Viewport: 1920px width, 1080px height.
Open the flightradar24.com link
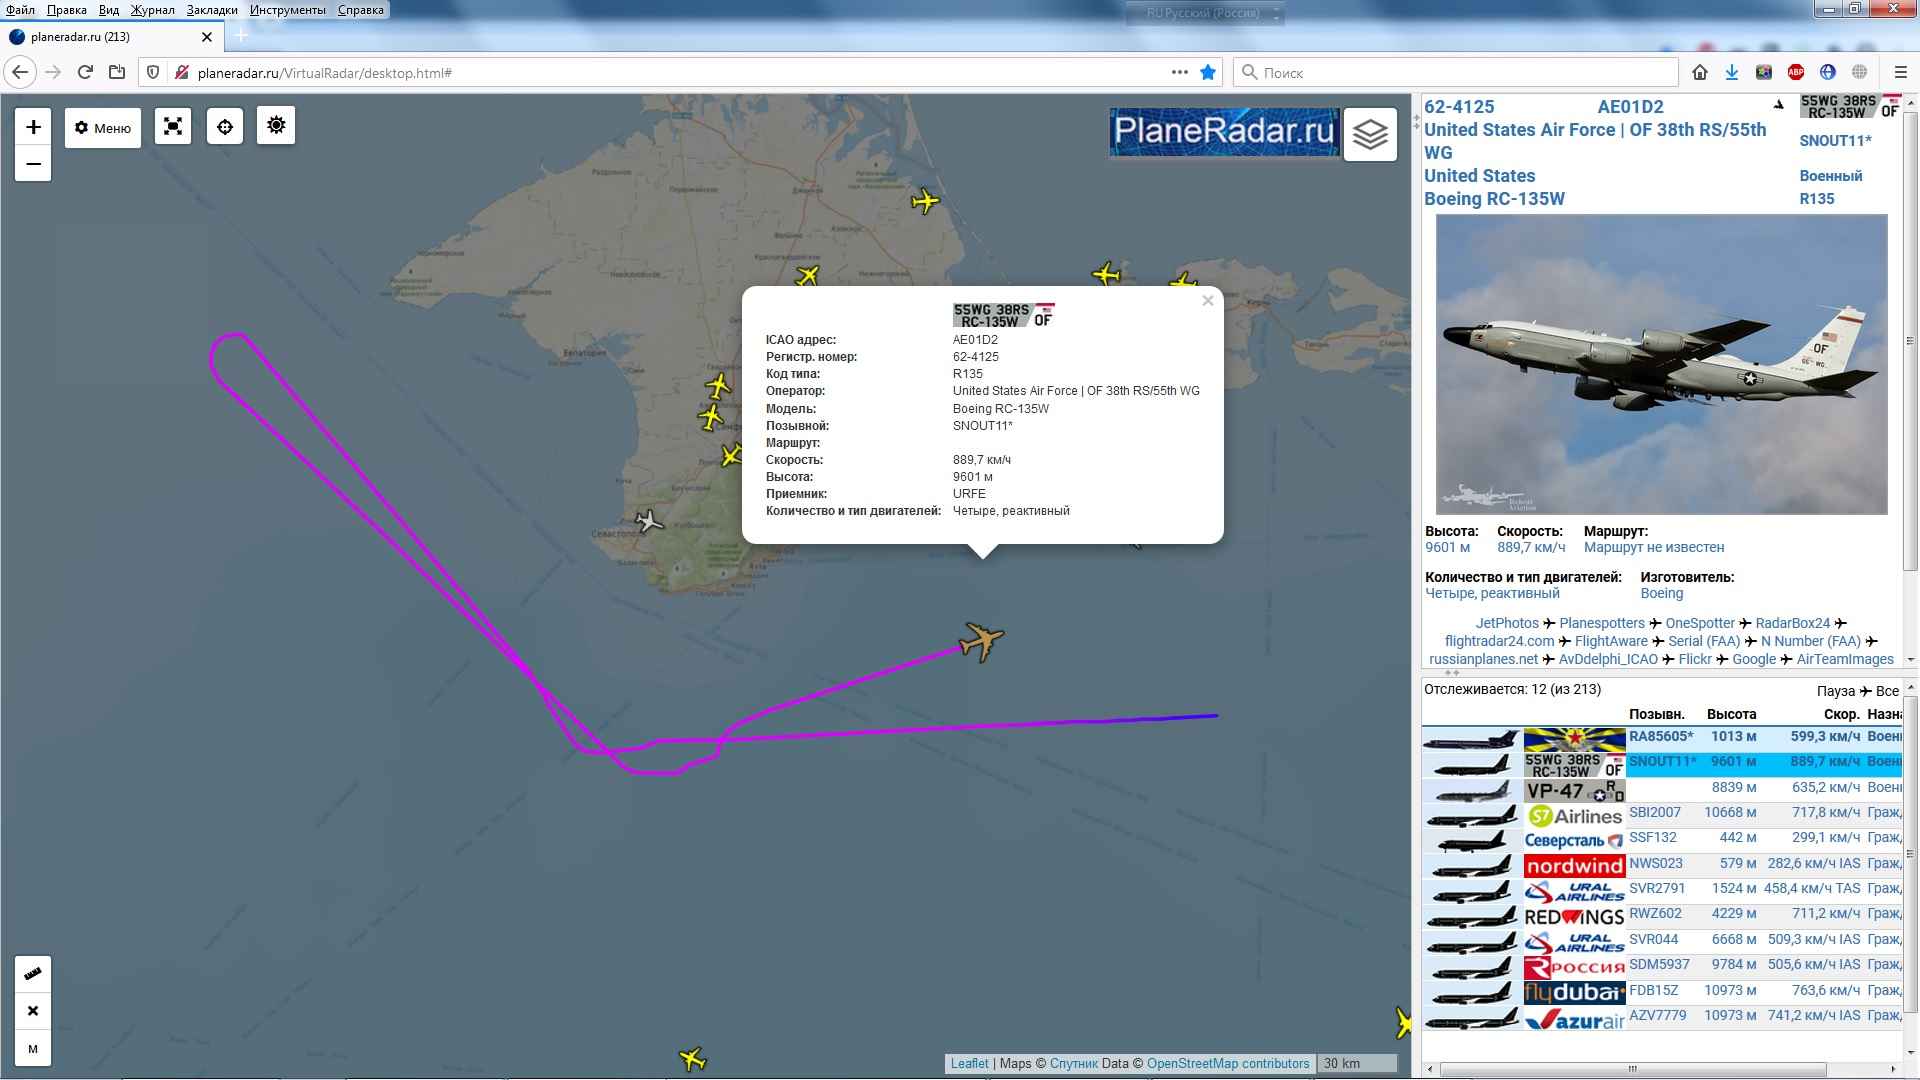1499,641
